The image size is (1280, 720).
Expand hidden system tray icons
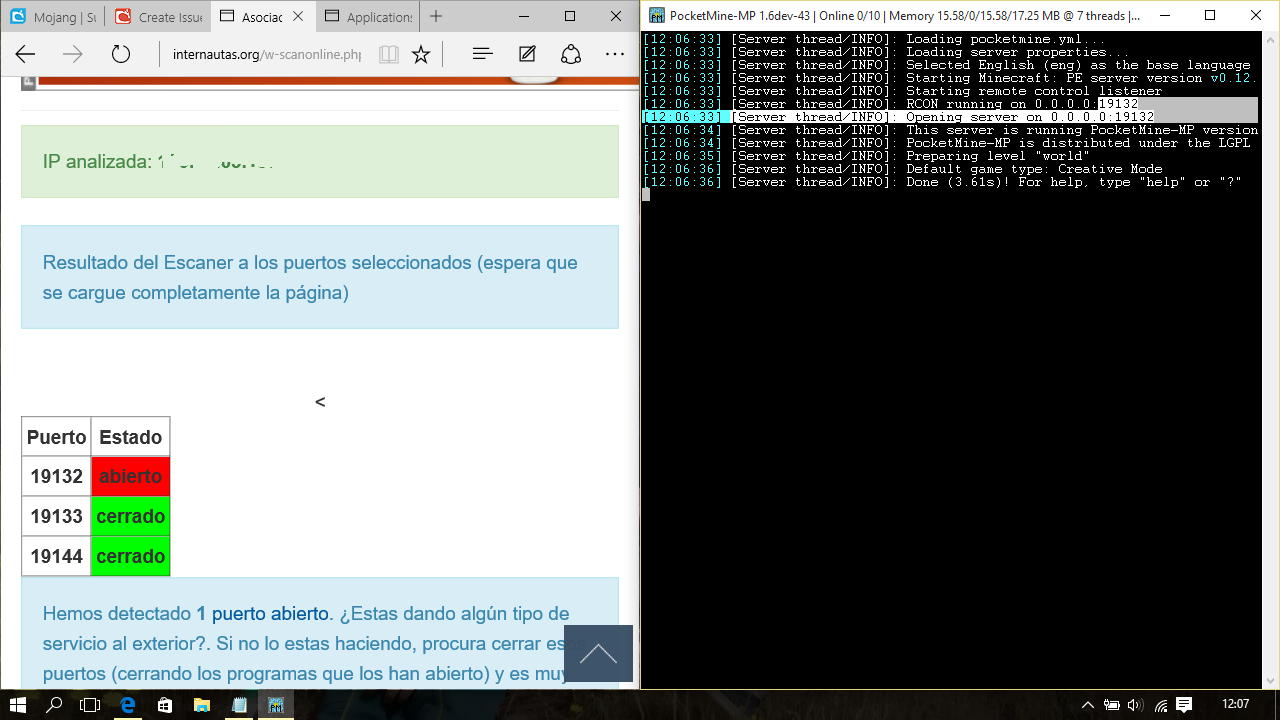pos(1088,705)
